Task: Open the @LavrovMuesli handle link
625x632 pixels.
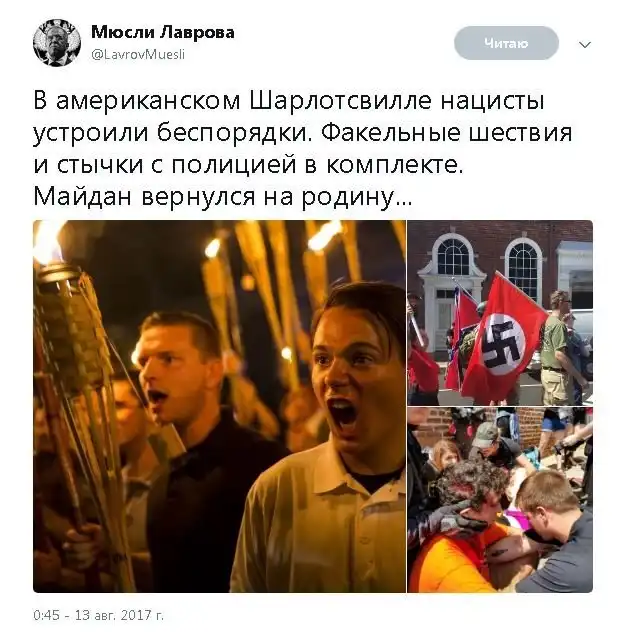Action: coord(138,54)
